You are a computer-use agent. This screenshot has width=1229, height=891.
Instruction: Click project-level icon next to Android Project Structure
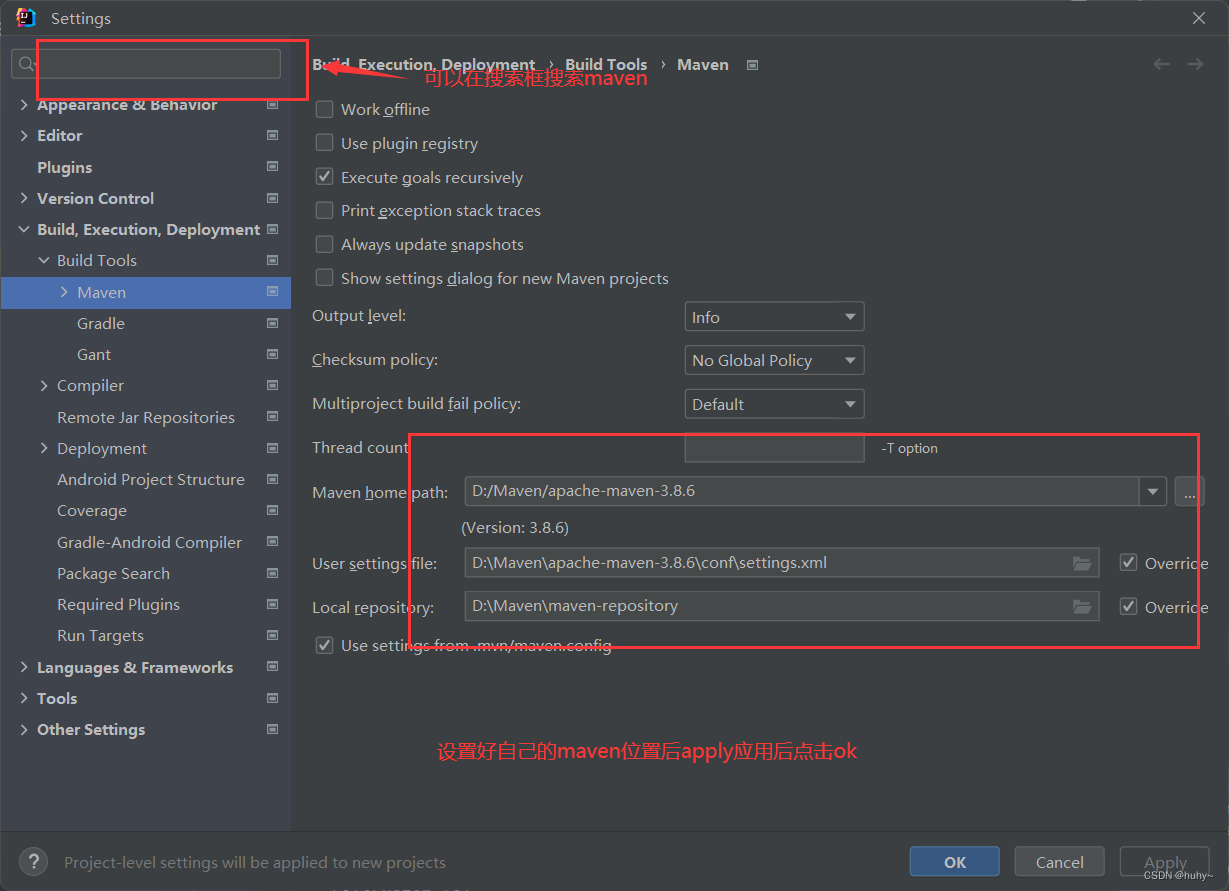pos(272,479)
